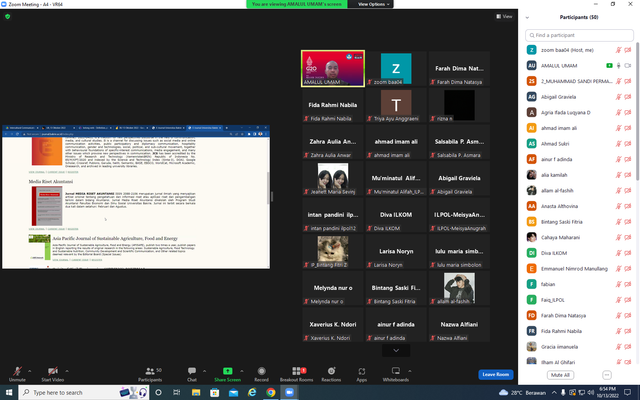Select Anasta Althovina in participant list
This screenshot has height=400, width=640.
pyautogui.click(x=579, y=206)
